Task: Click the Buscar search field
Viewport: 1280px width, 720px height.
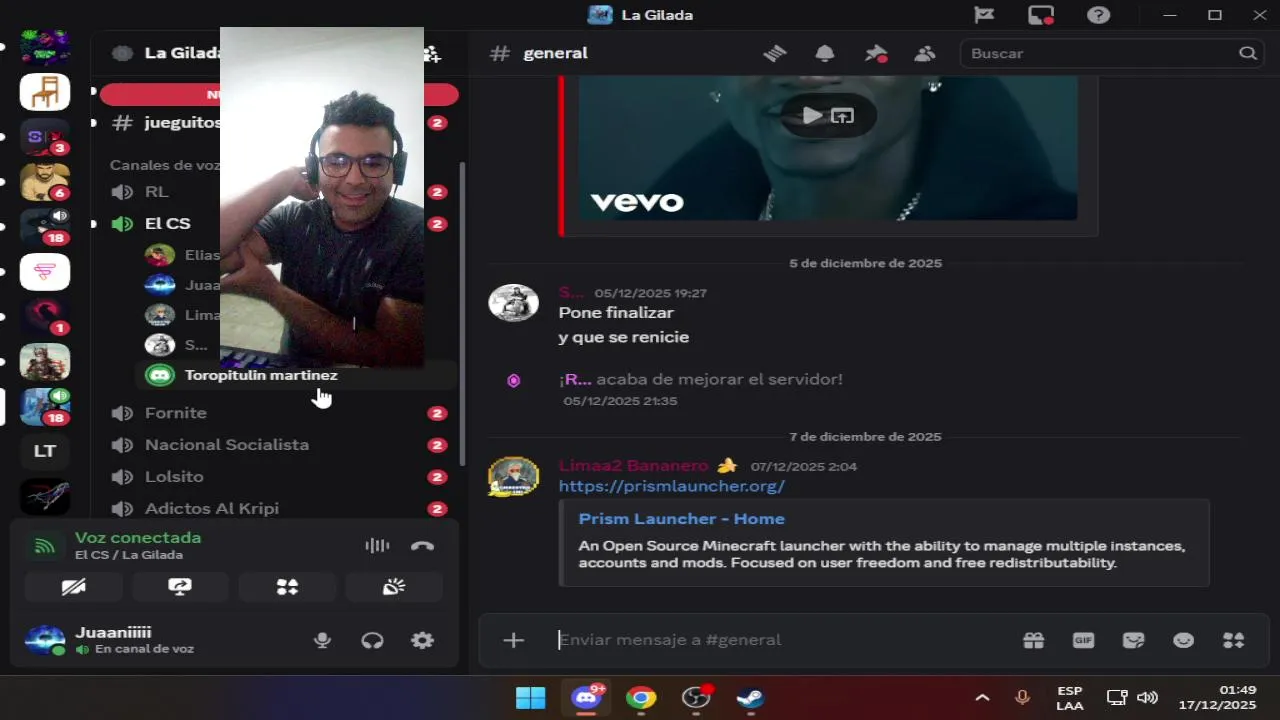Action: click(x=1110, y=53)
